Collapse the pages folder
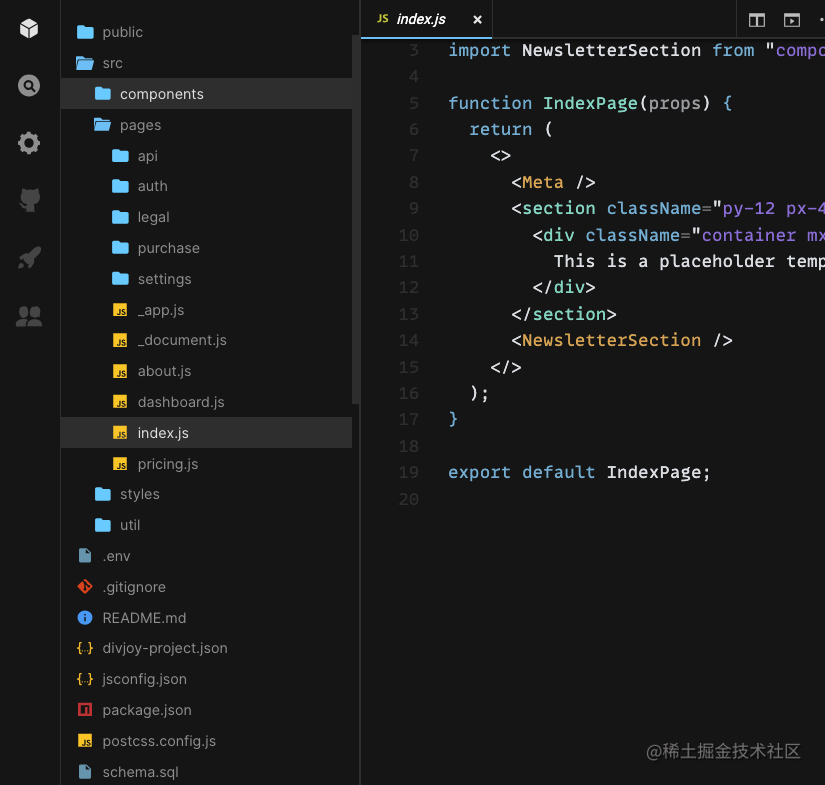Viewport: 825px width, 785px height. pos(206,125)
